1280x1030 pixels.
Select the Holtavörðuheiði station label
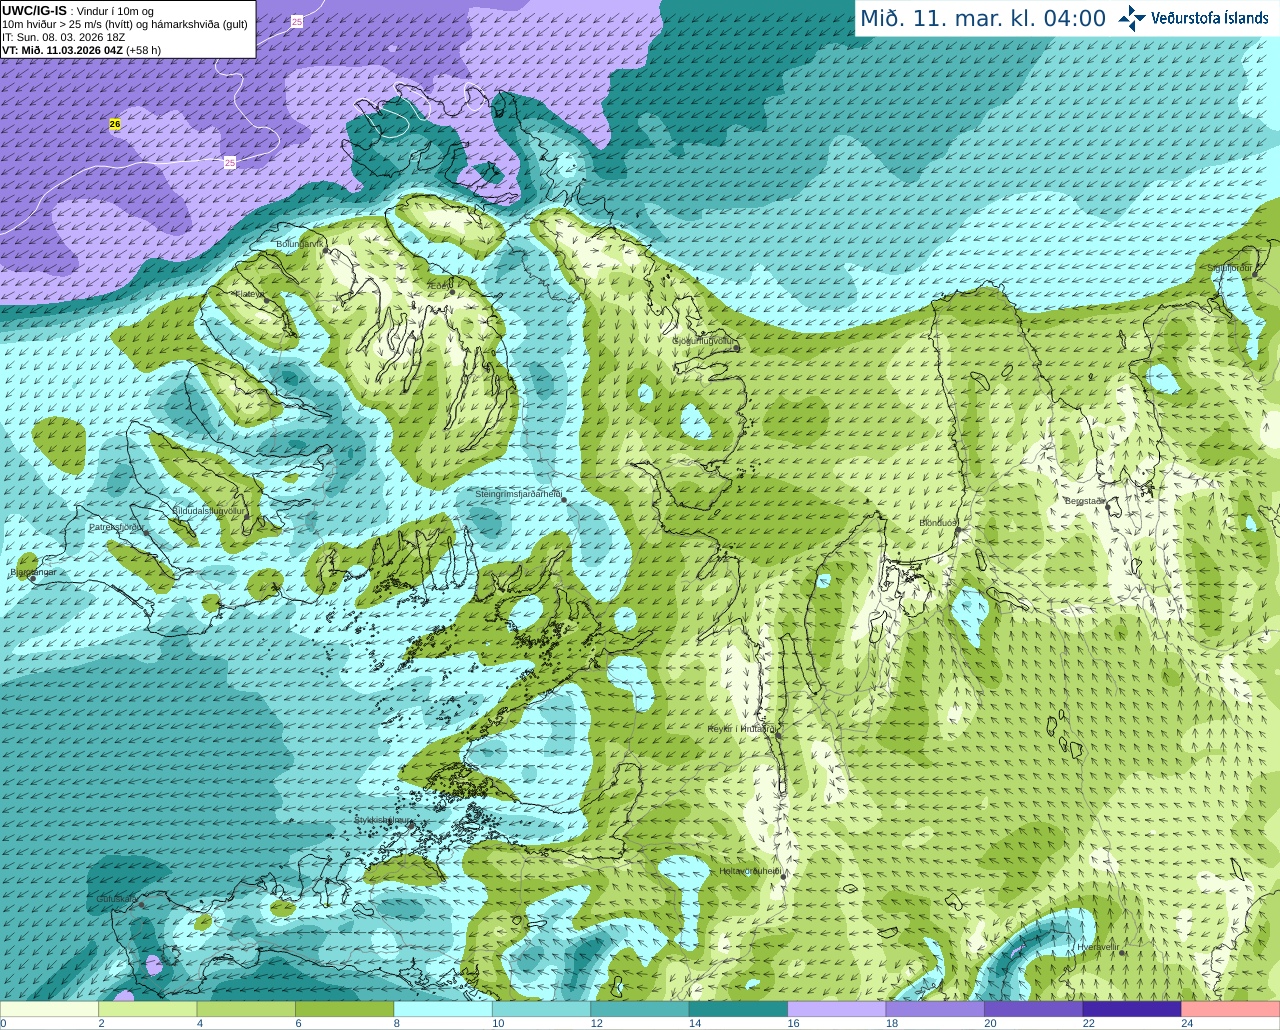coord(751,871)
